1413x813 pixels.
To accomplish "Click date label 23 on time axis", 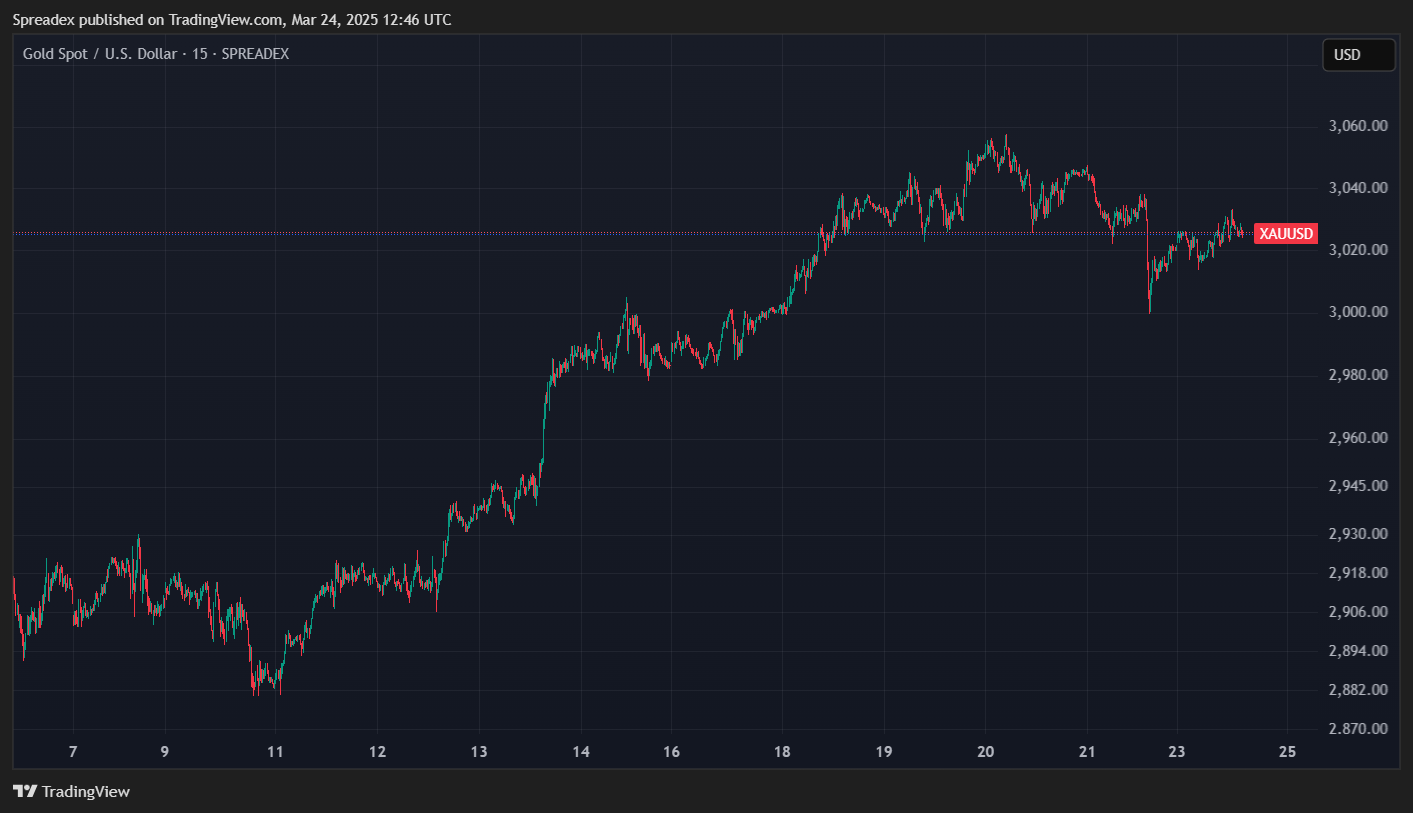I will click(1177, 752).
